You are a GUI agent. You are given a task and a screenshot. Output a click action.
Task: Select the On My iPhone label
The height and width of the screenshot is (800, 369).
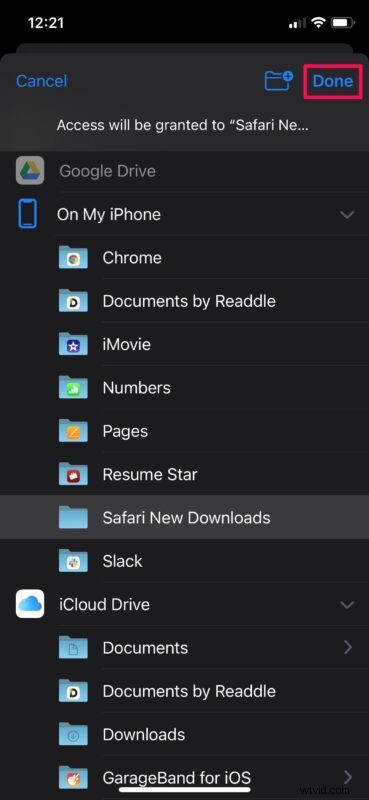109,214
